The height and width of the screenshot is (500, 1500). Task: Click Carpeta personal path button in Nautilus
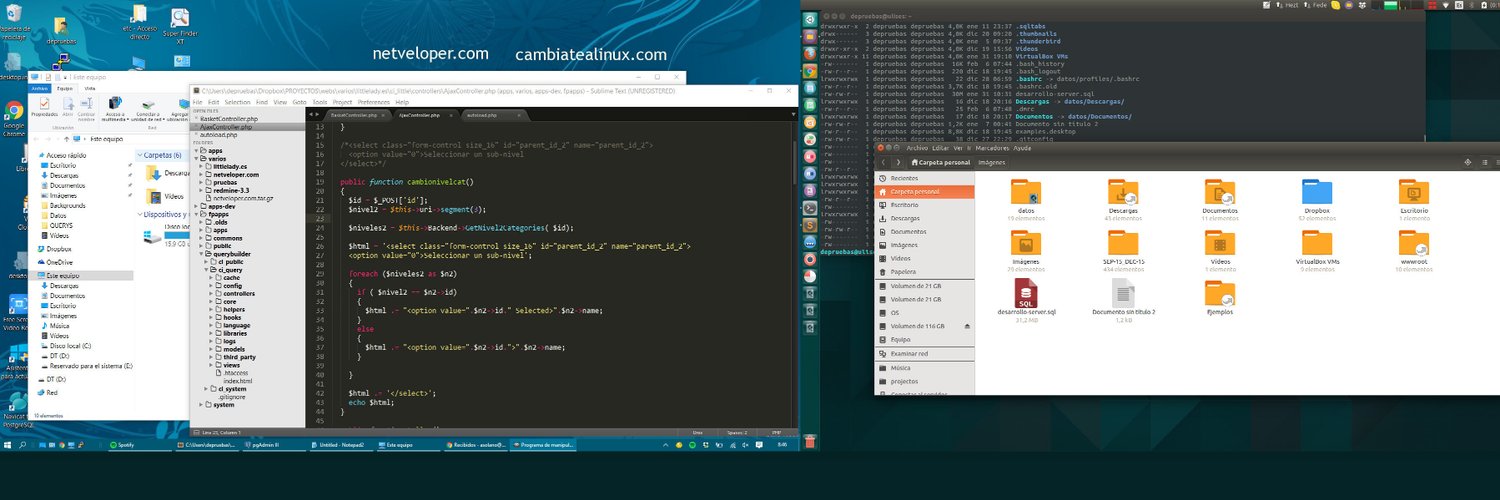(x=941, y=162)
